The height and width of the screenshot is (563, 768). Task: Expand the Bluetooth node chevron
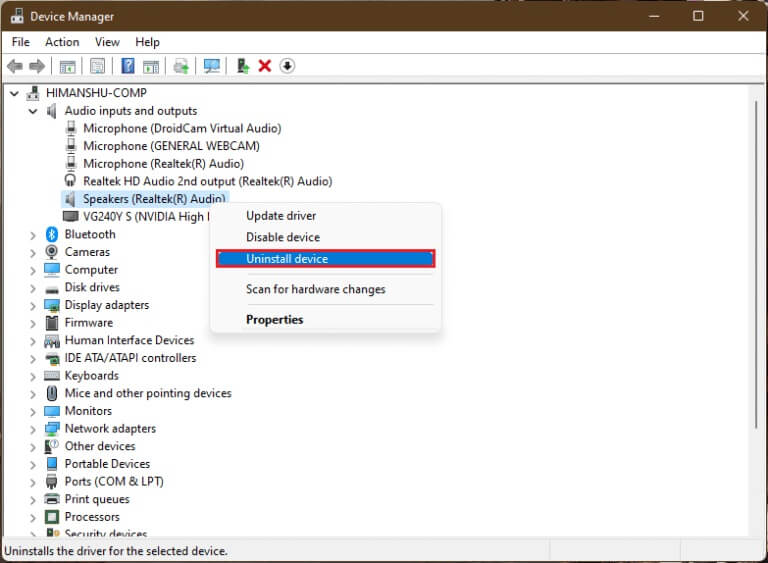[33, 236]
